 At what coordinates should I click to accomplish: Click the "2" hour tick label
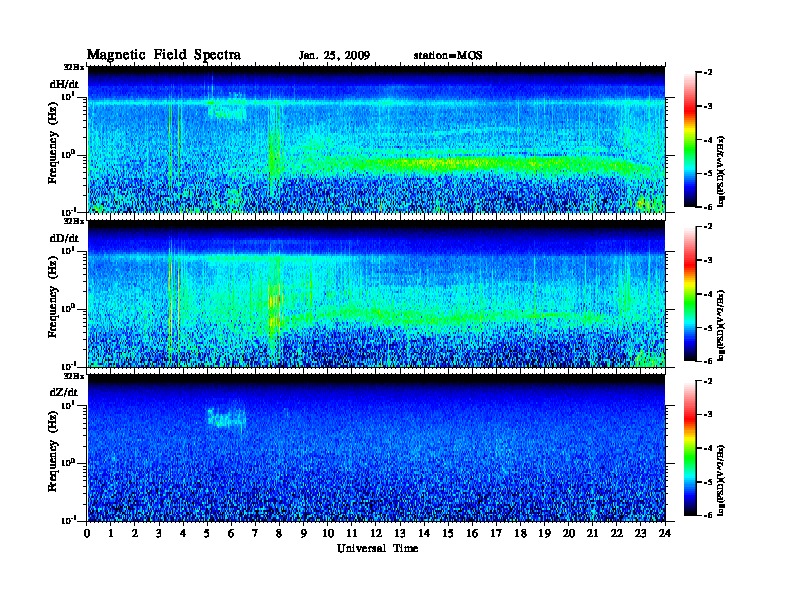135,534
